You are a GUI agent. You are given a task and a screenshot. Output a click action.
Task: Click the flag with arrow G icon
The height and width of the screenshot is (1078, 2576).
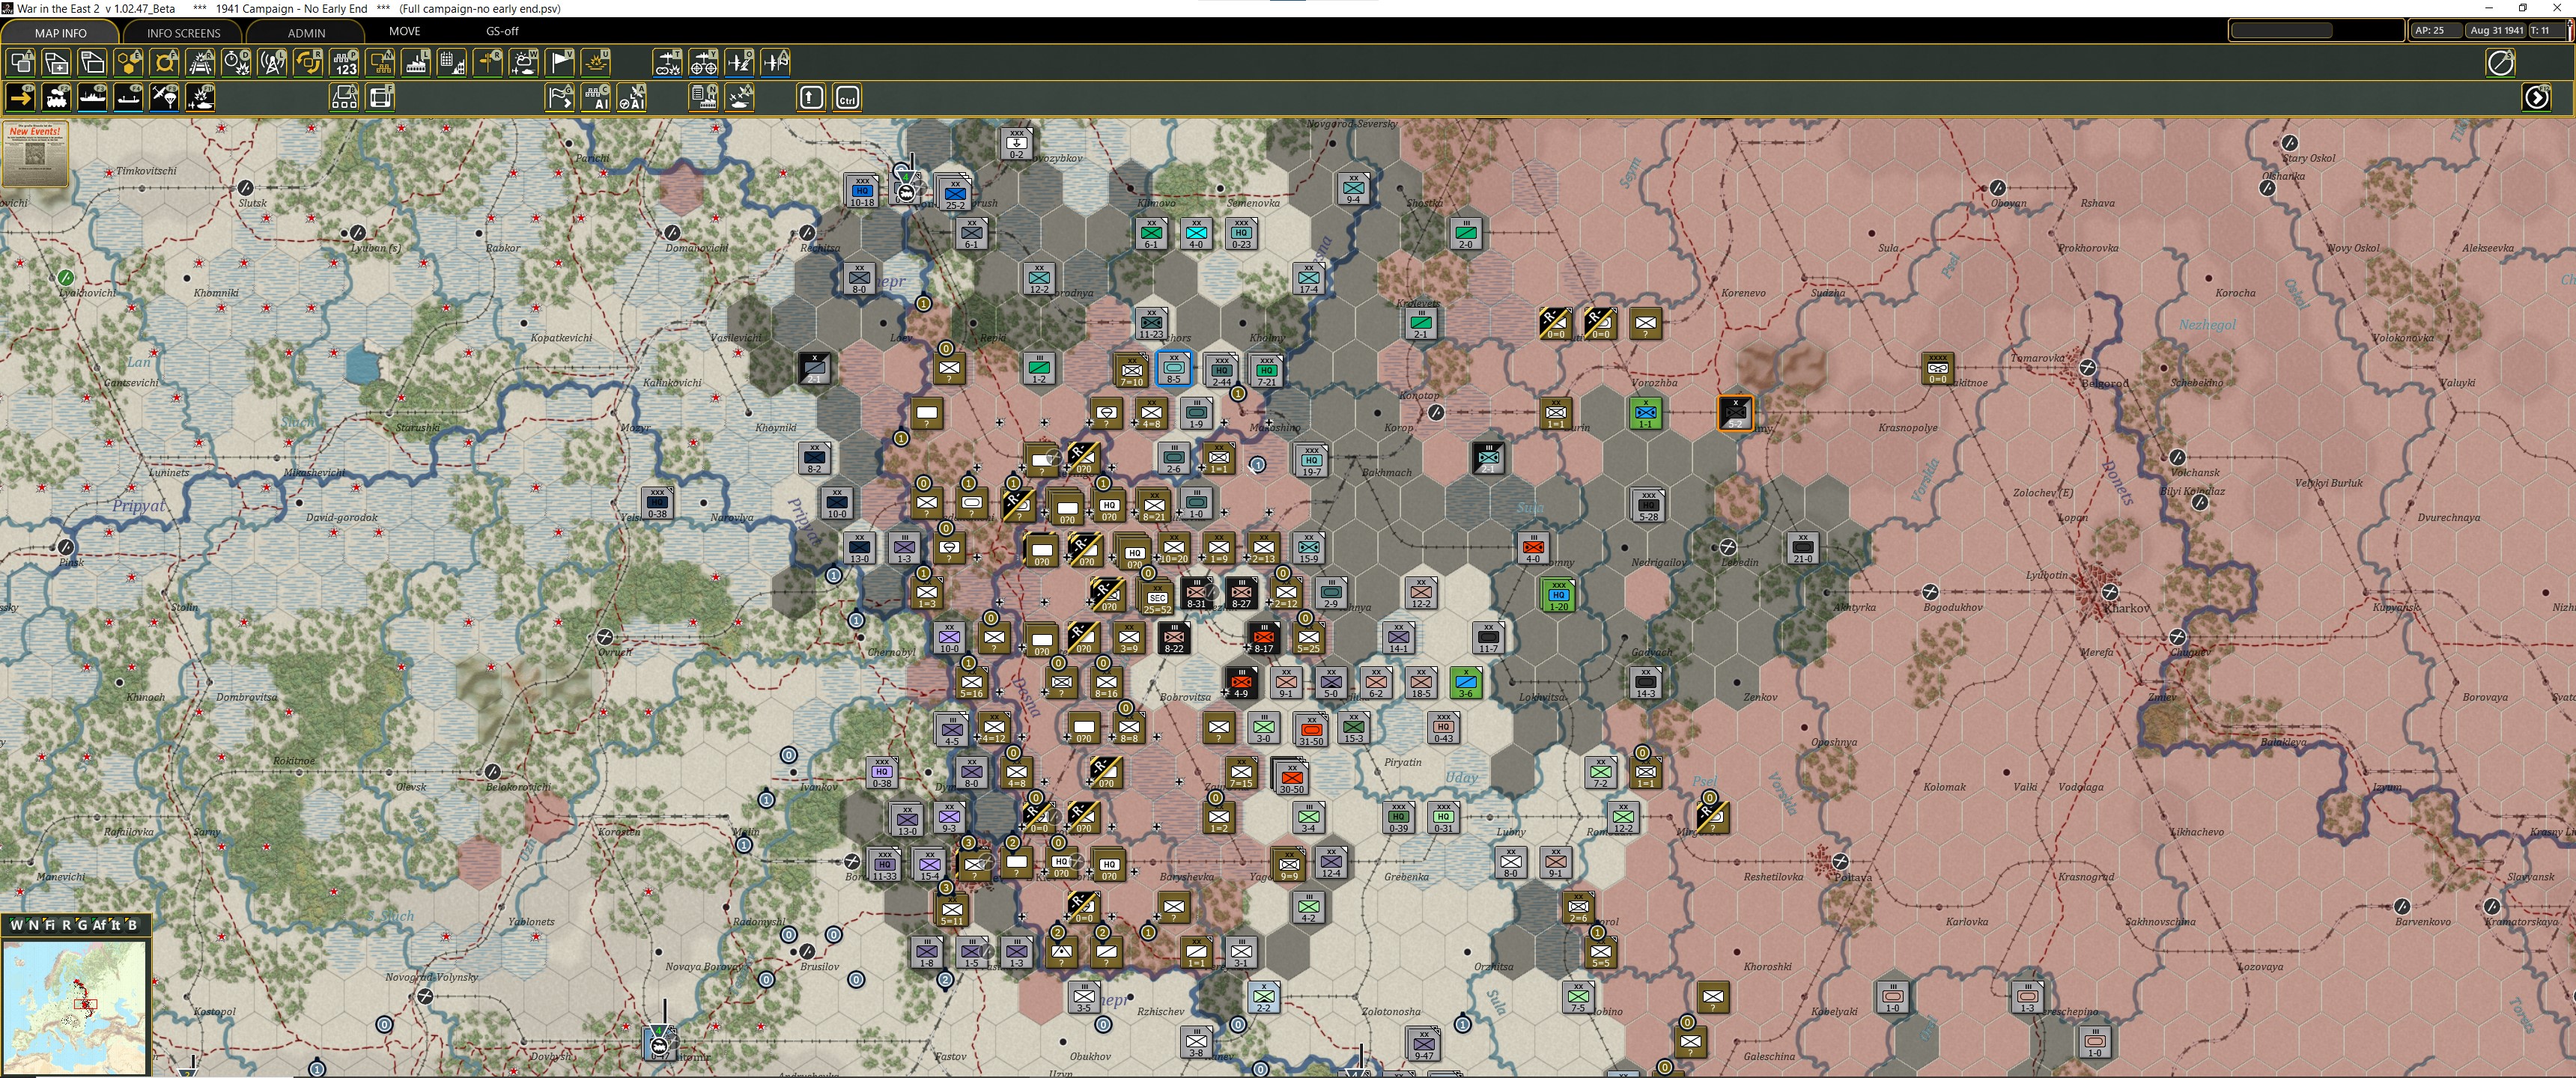[x=561, y=97]
